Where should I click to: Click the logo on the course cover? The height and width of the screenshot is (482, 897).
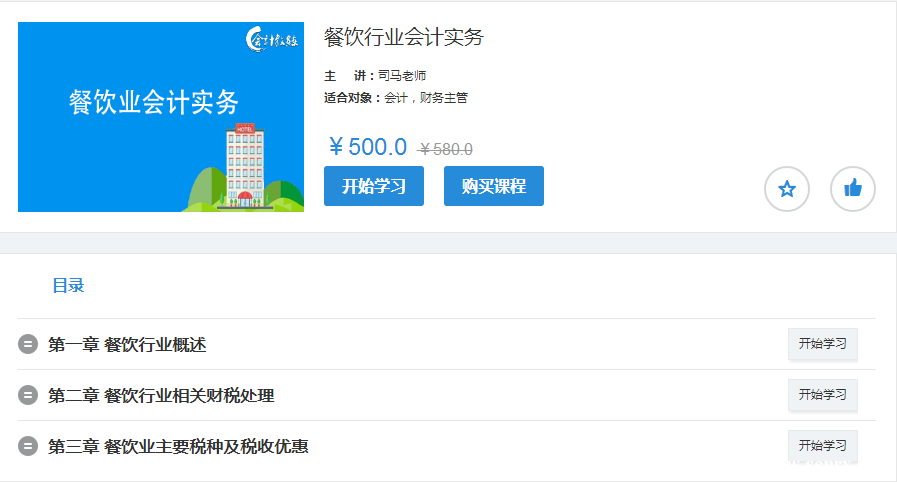tap(272, 41)
